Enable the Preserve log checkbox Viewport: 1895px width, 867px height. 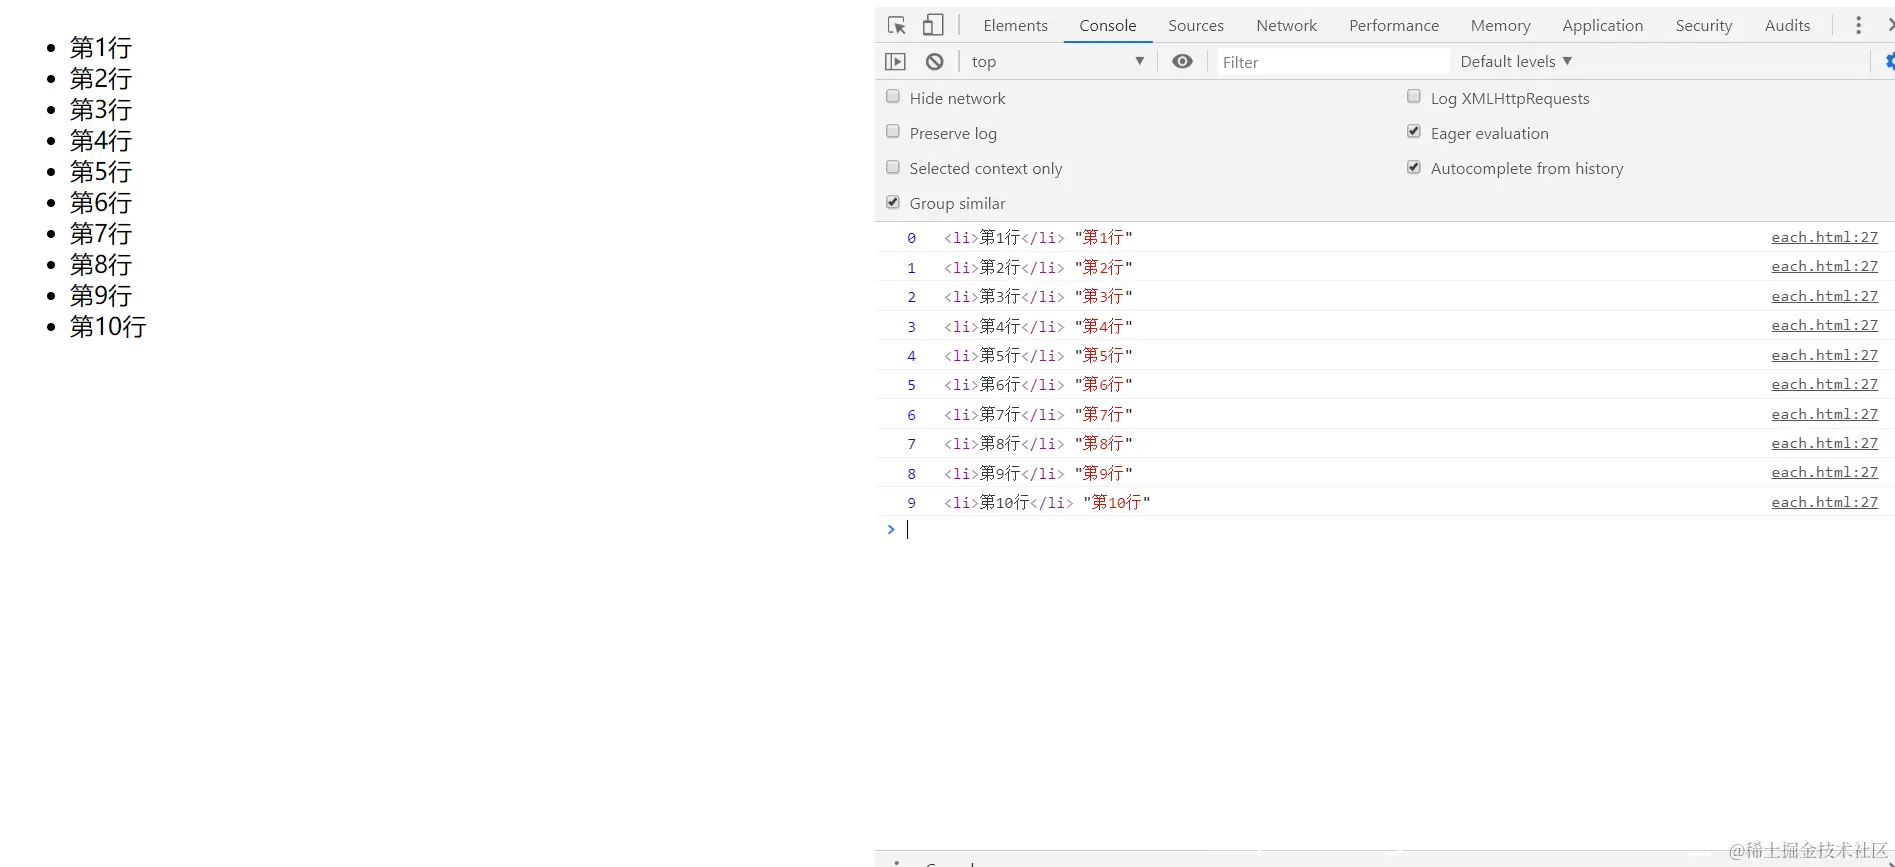pyautogui.click(x=893, y=132)
